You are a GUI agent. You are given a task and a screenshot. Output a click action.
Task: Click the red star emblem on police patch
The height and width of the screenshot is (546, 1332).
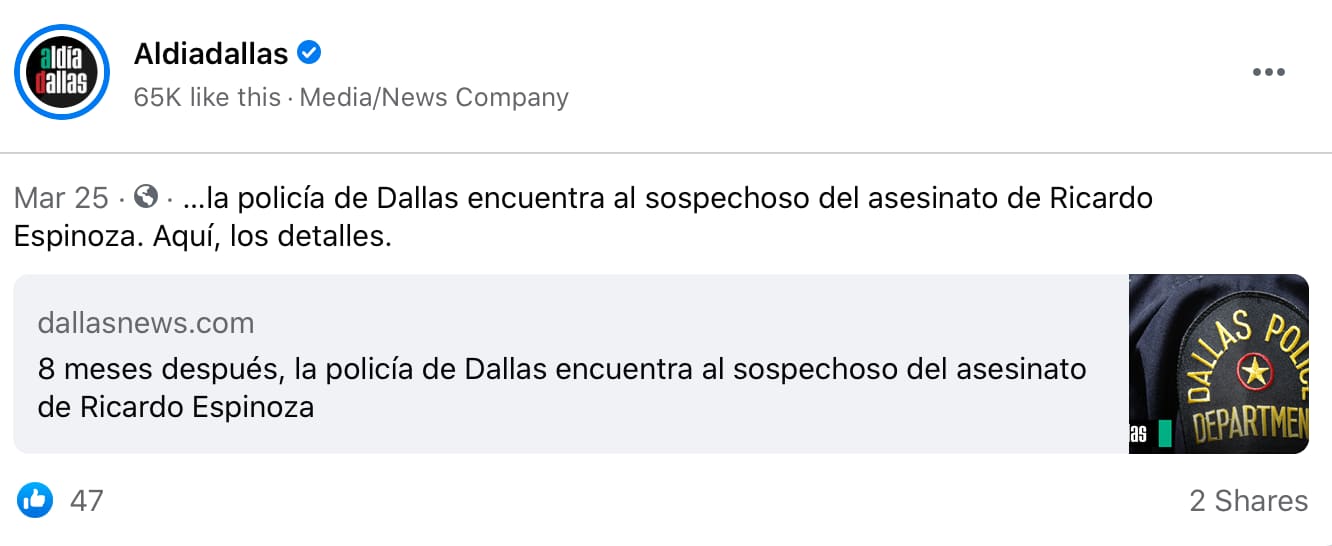pyautogui.click(x=1251, y=373)
